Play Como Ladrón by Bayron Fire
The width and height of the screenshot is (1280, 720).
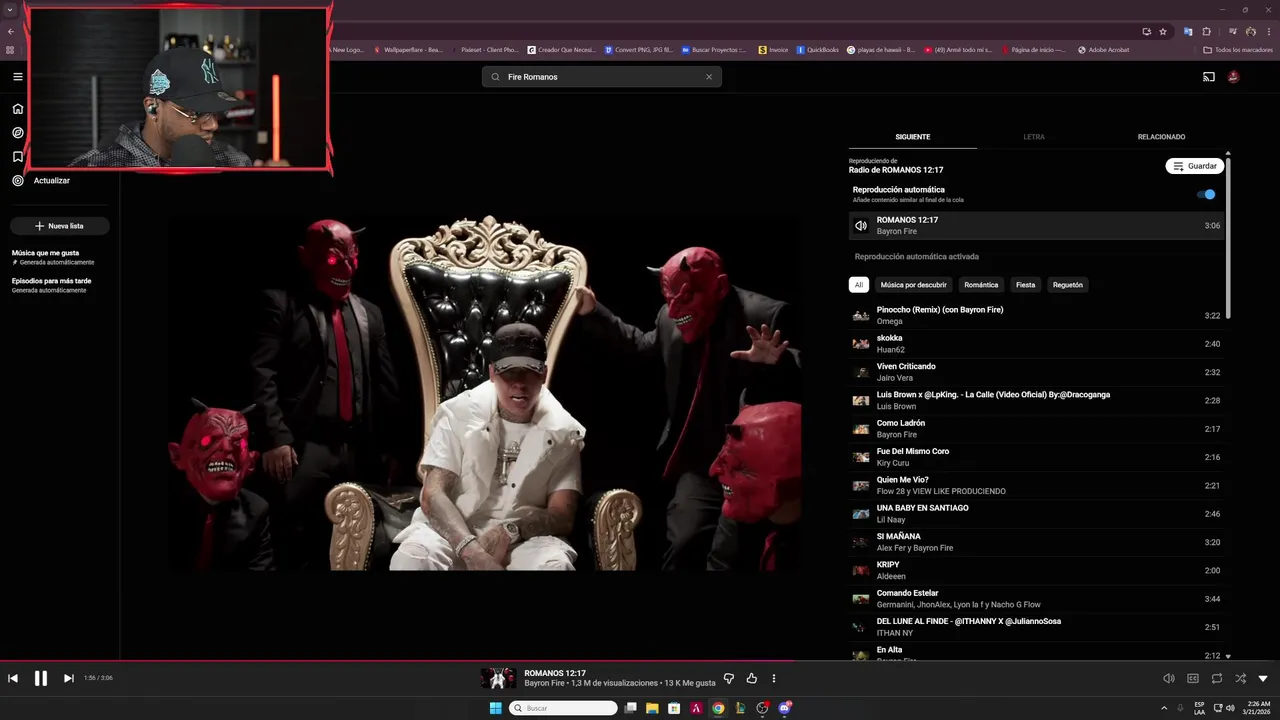tap(1036, 429)
